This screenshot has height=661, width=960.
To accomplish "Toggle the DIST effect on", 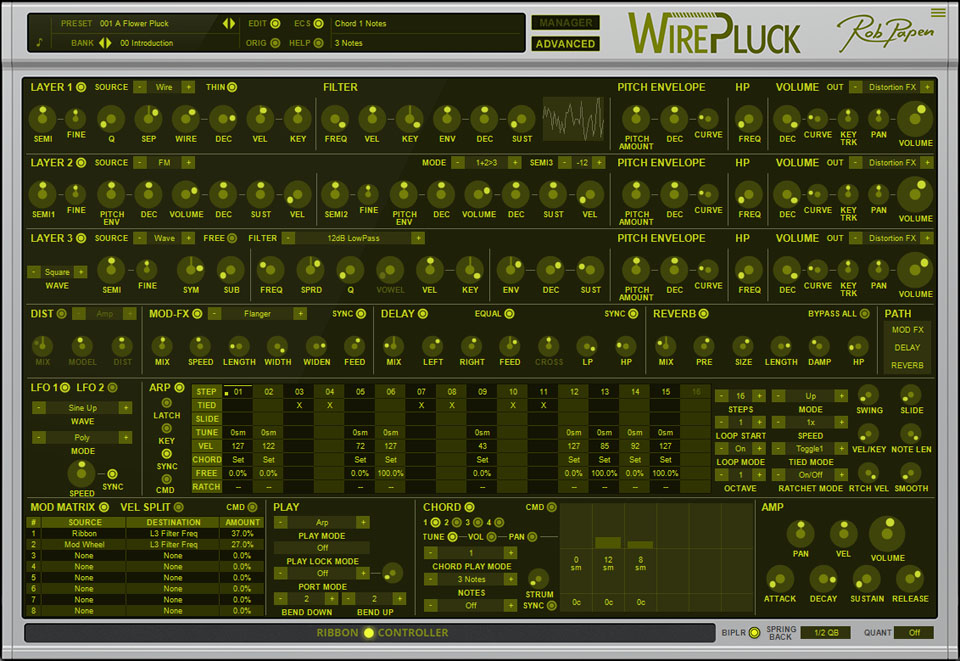I will pyautogui.click(x=61, y=313).
